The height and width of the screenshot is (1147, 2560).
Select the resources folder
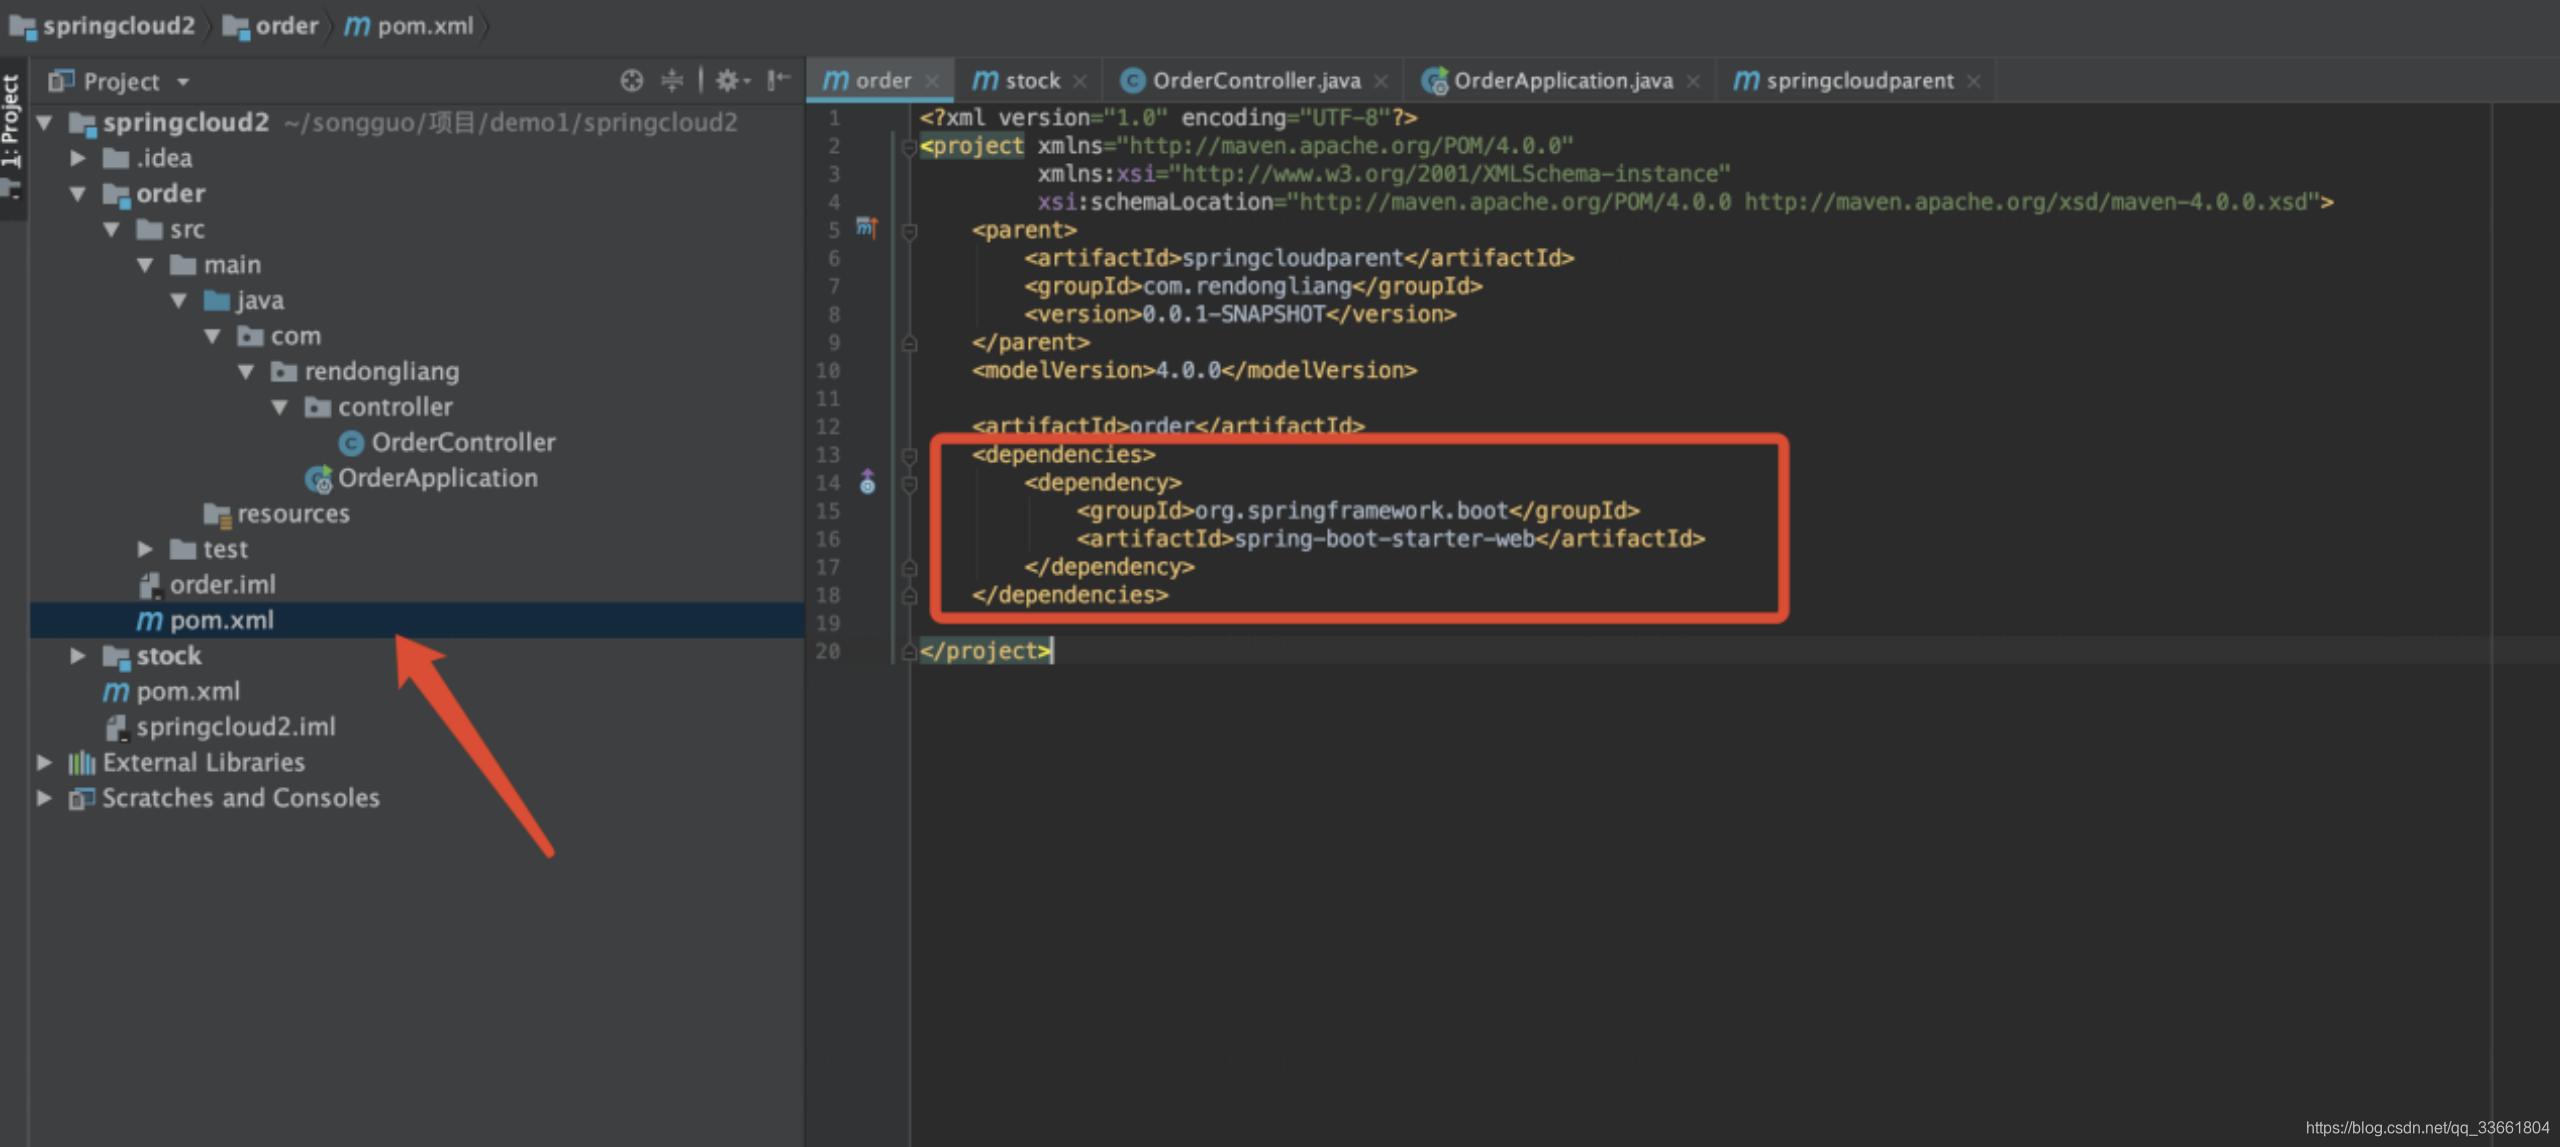(x=277, y=514)
